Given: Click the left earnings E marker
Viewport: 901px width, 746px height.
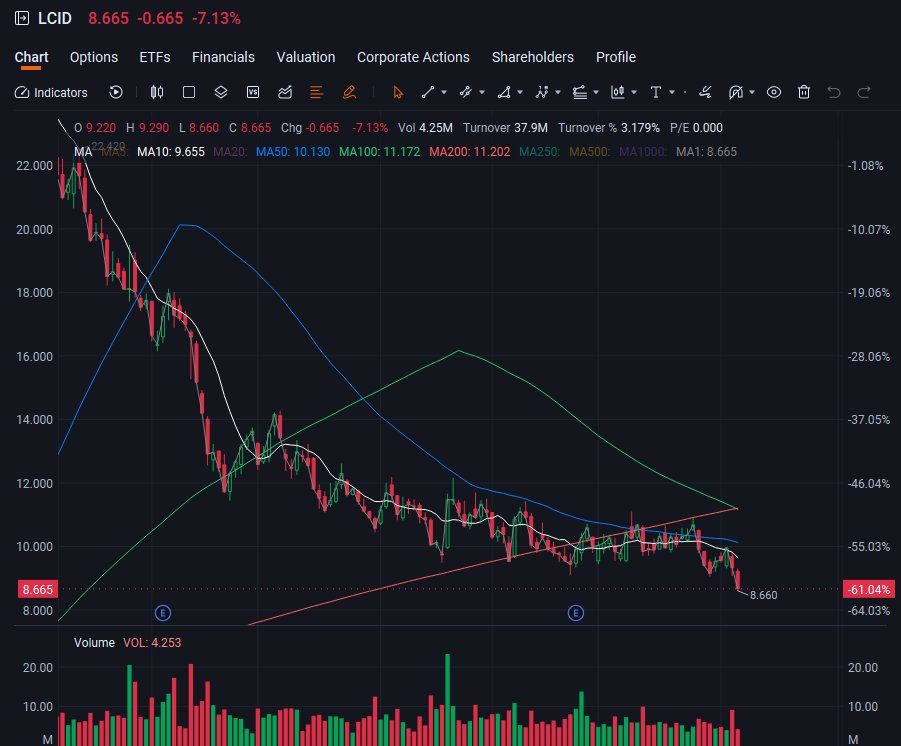Looking at the screenshot, I should point(163,613).
